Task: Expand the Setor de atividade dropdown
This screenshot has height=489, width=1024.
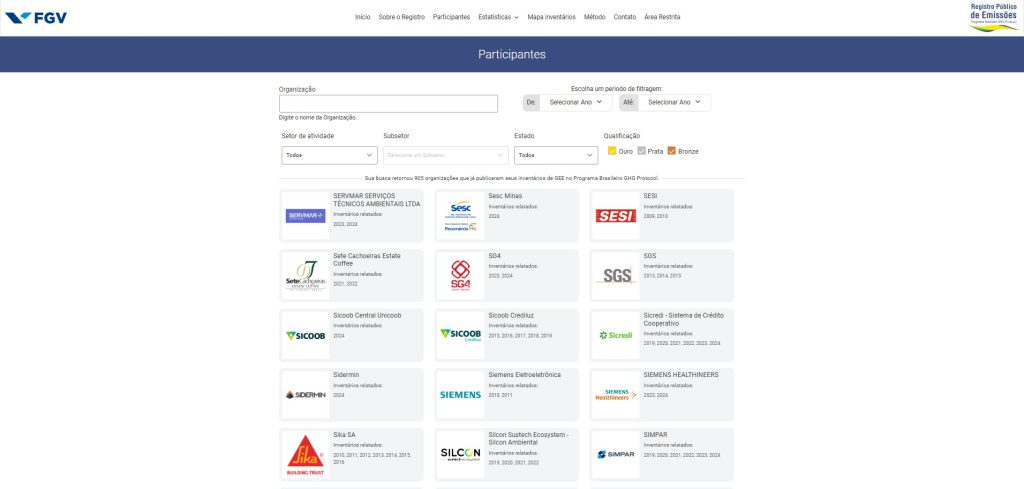Action: (x=329, y=155)
